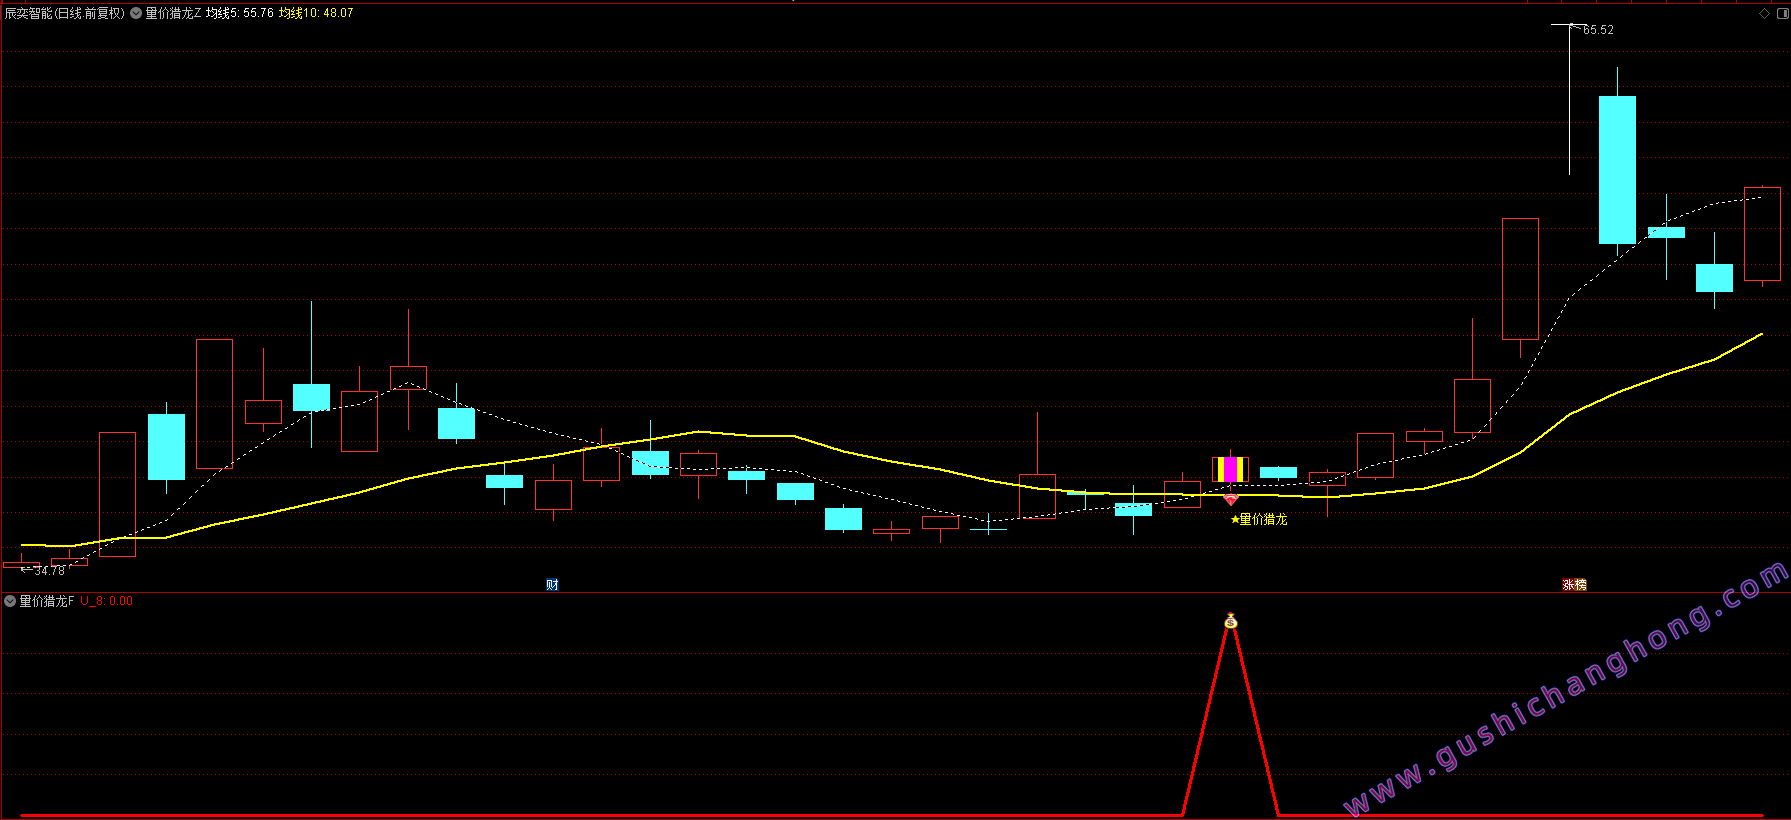The image size is (1791, 820).
Task: Click the 均线5: 55.76 value
Action: click(240, 14)
